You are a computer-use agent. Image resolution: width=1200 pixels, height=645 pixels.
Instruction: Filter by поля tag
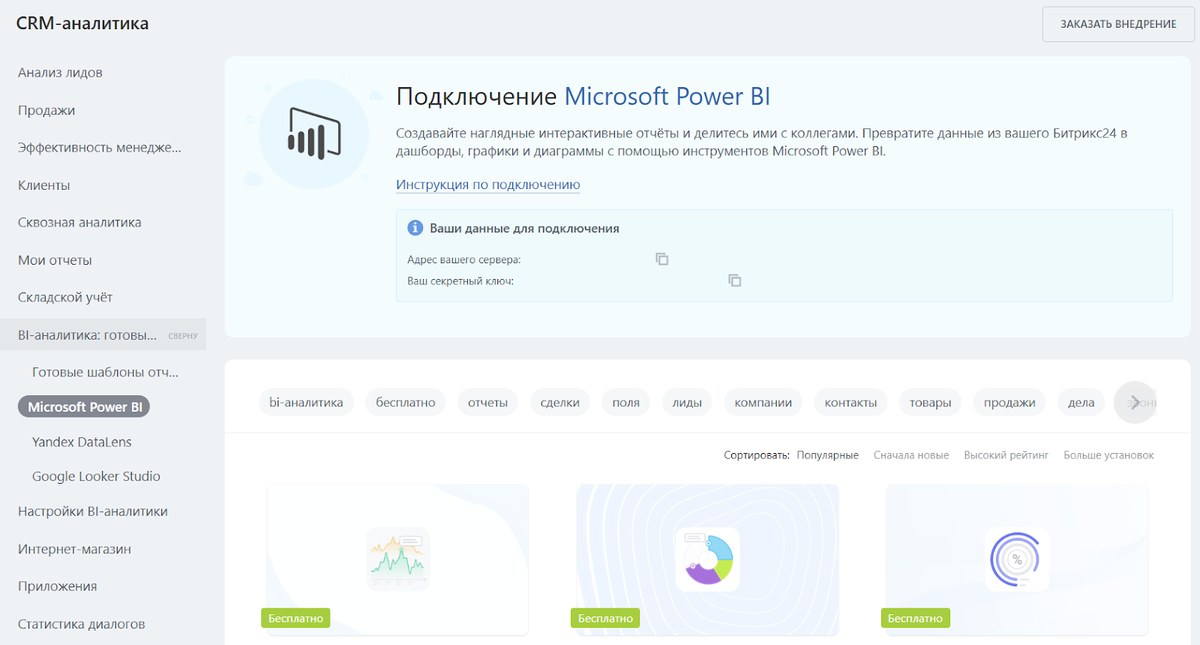click(626, 402)
